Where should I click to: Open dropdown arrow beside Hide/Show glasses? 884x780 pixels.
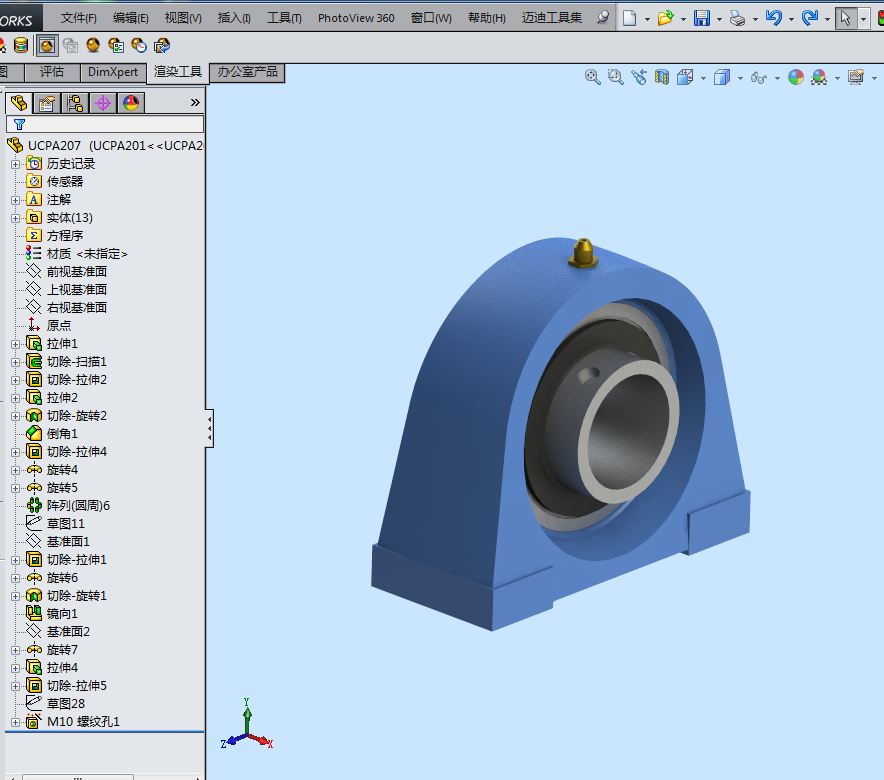777,78
